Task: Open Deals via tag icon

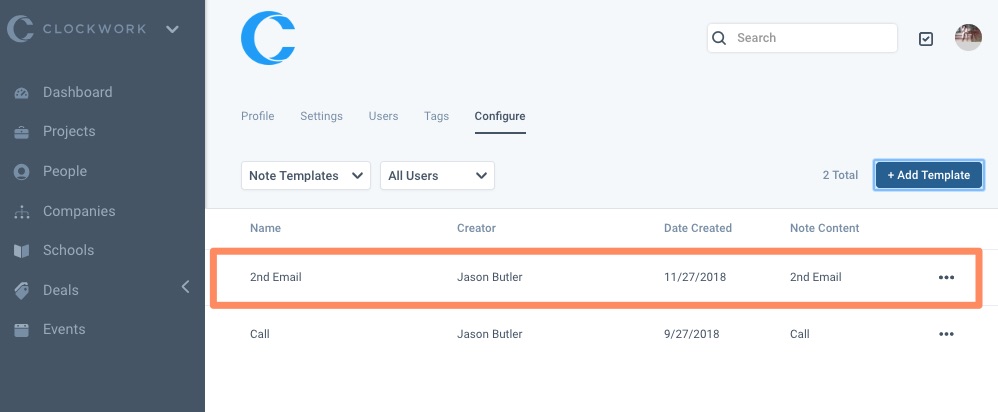Action: click(x=21, y=291)
